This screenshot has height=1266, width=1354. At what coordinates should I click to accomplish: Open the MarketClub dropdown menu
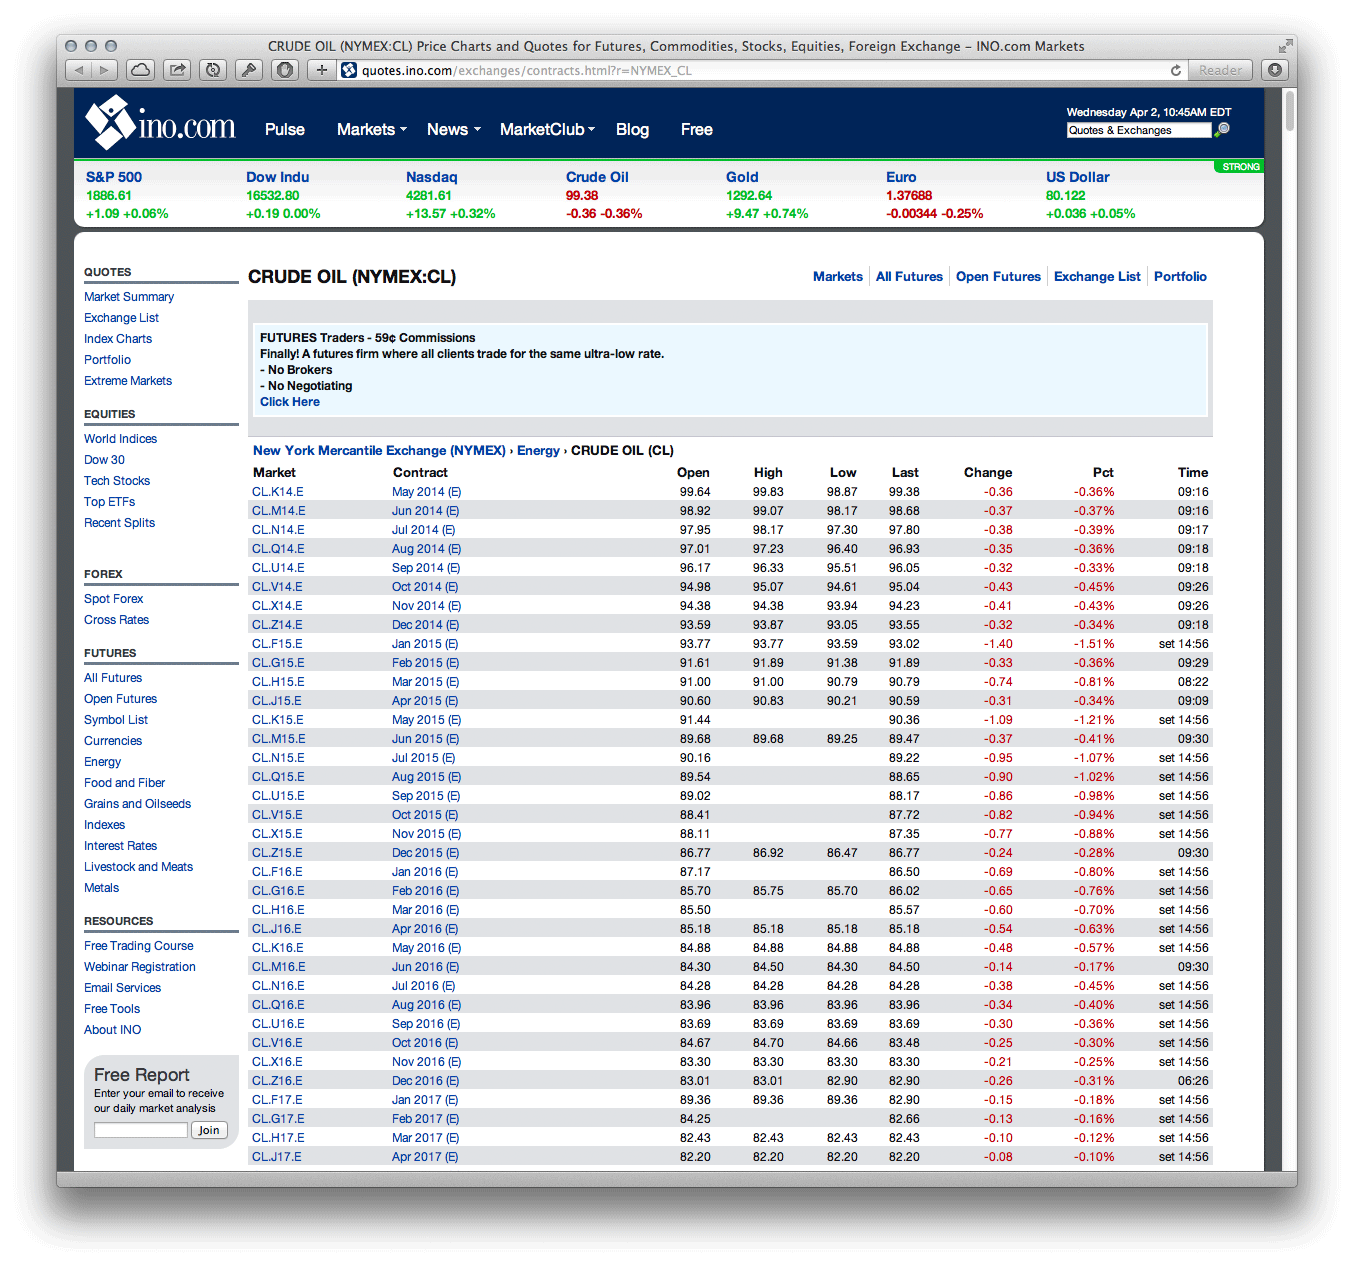pos(547,129)
